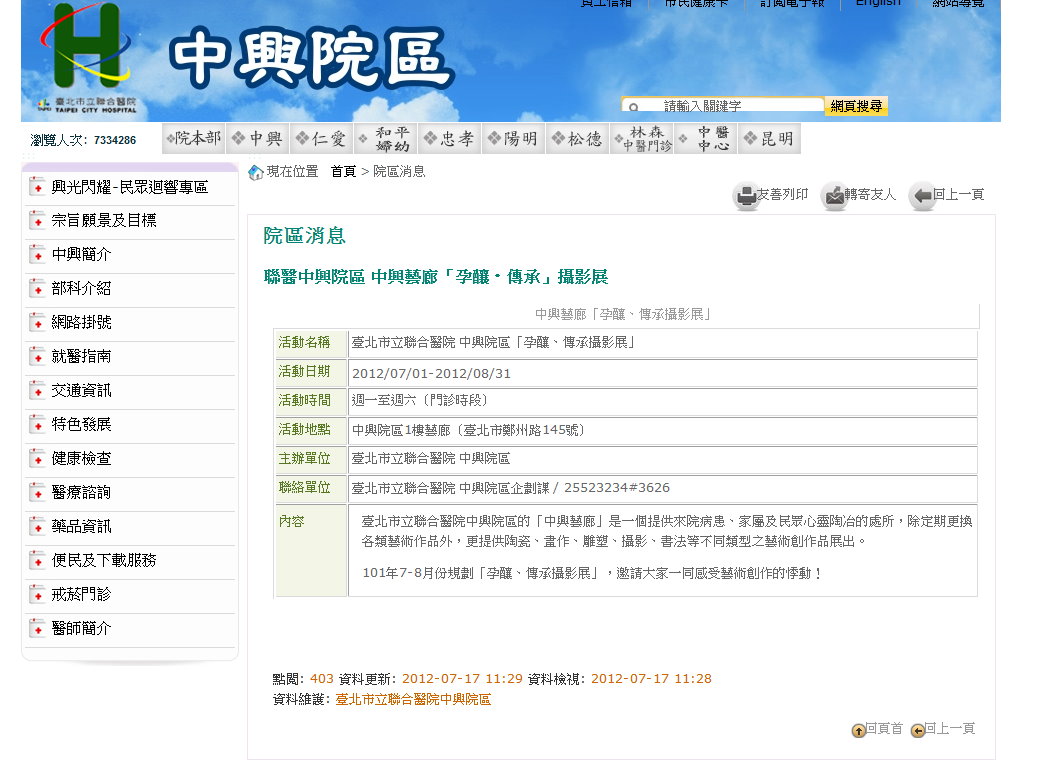The image size is (1040, 773).
Task: Click the red-cross icon beside 交通資訊
Action: tap(37, 391)
